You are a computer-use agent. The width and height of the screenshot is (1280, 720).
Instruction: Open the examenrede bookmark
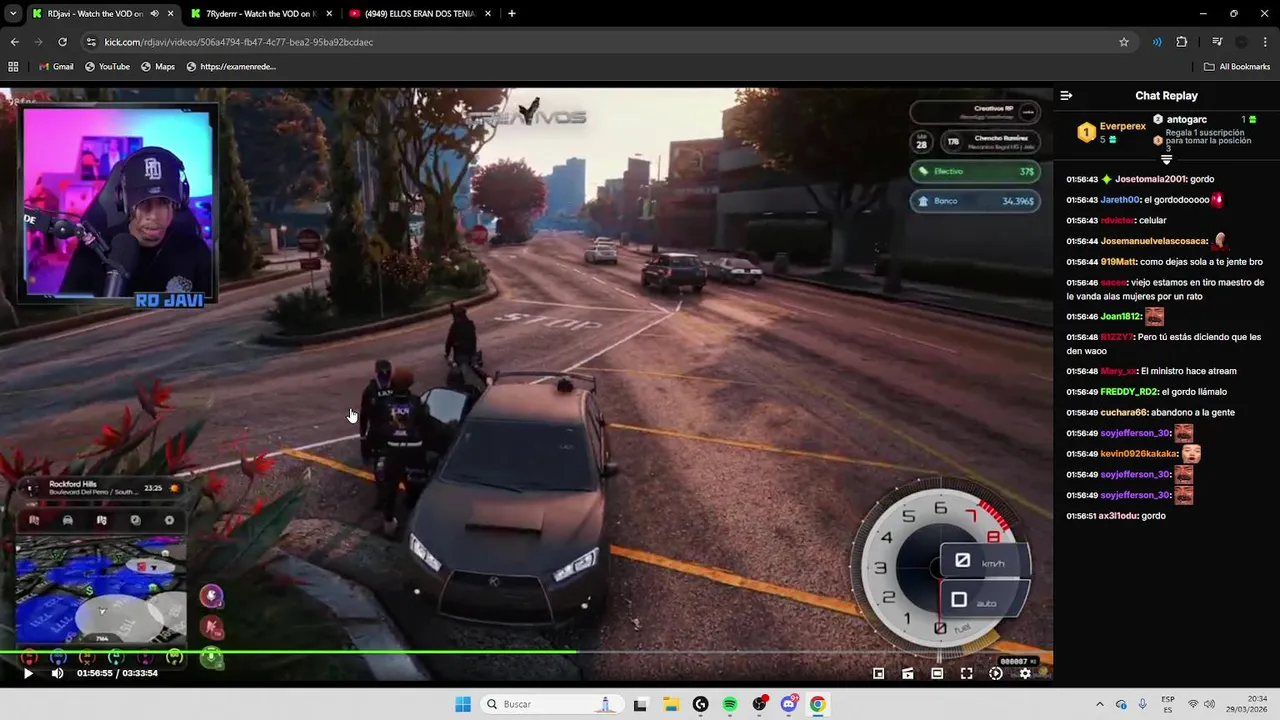point(231,67)
